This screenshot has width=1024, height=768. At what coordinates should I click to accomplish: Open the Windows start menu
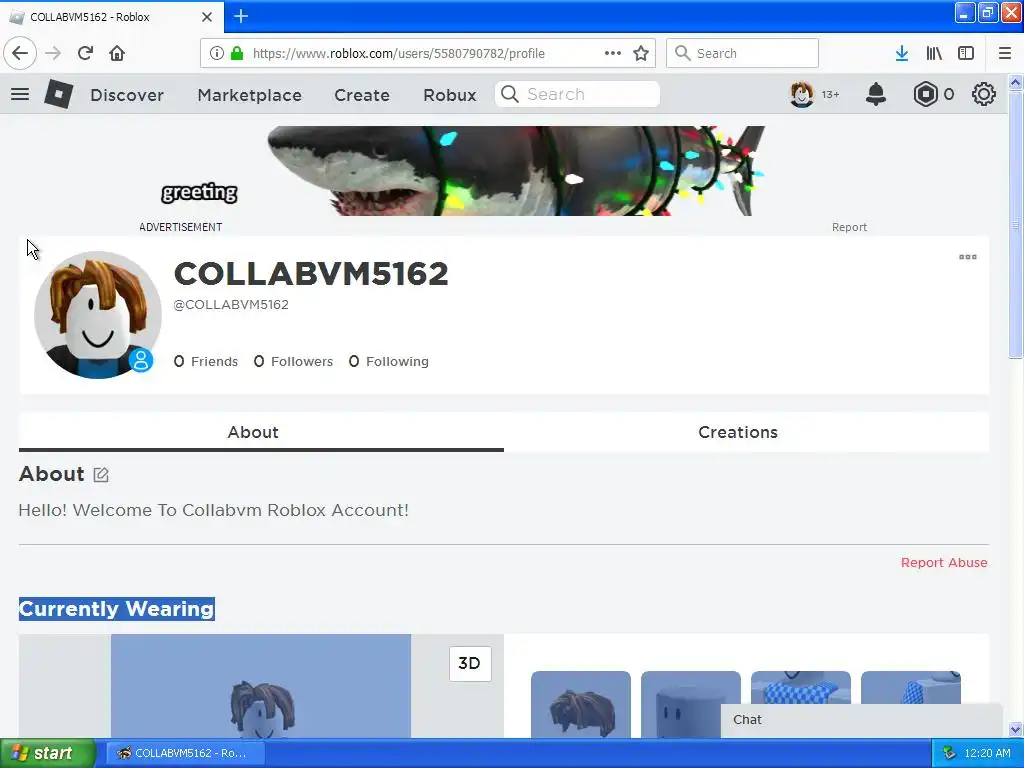(x=48, y=753)
